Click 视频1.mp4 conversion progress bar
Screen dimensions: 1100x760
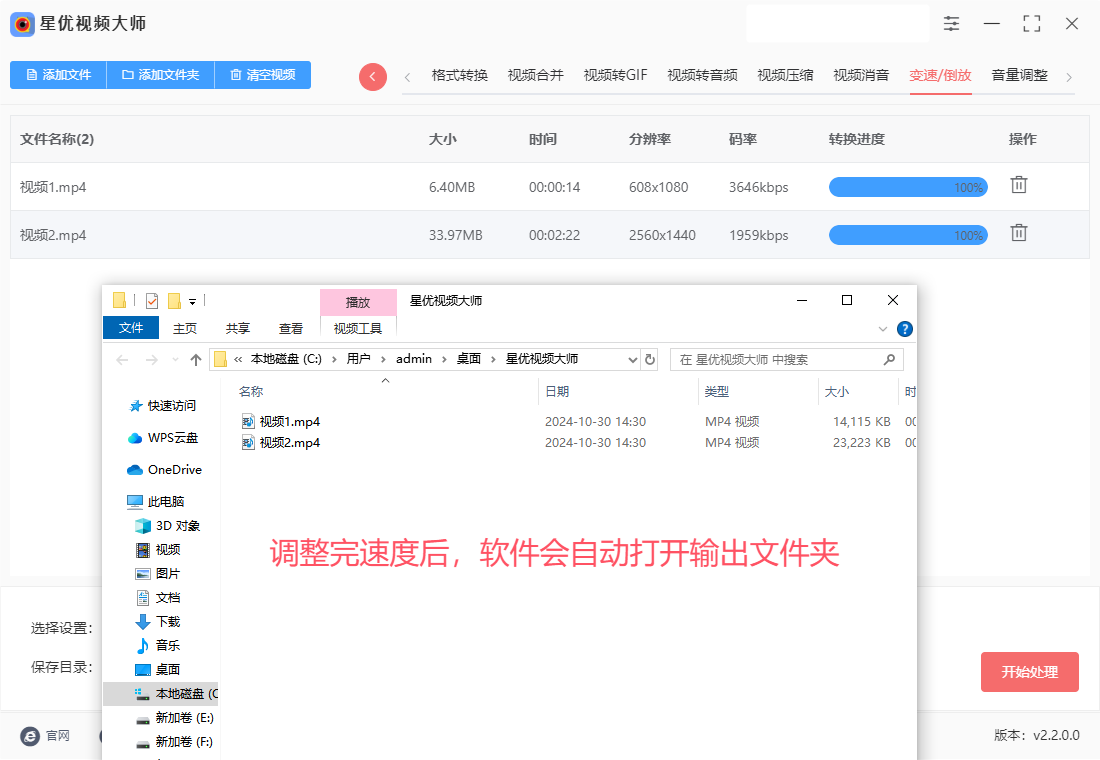point(908,187)
